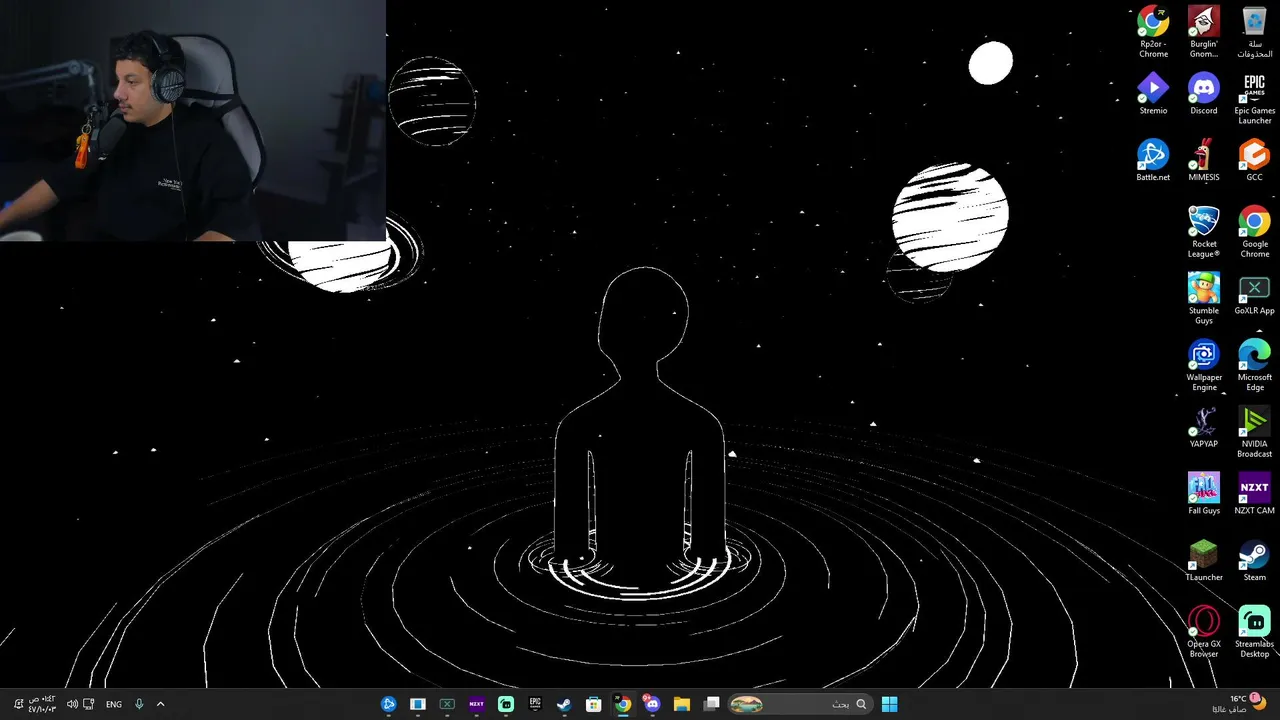1280x720 pixels.
Task: Open the weather widget showing 16°C
Action: [1240, 704]
